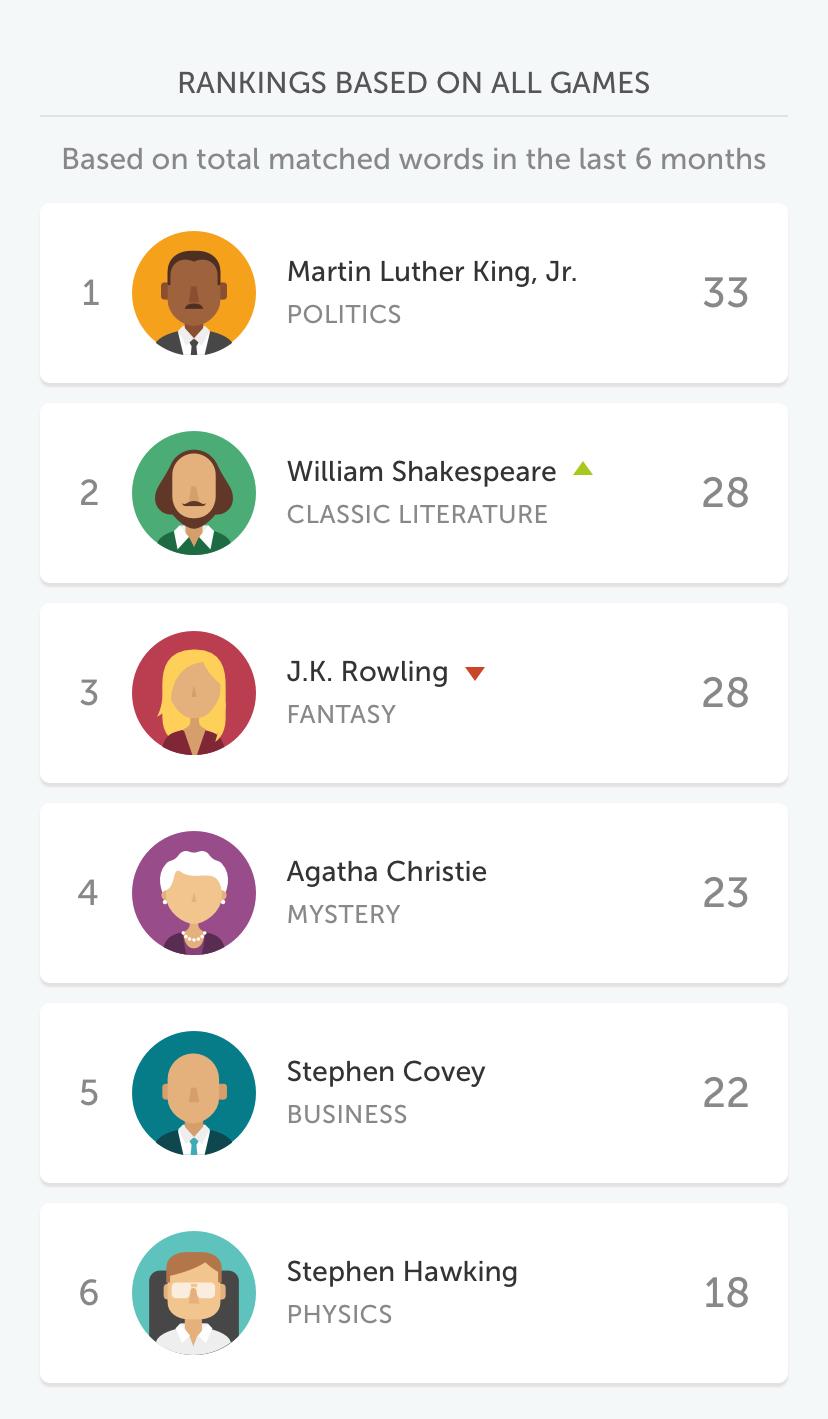Select William Shakespeare's avatar icon

(x=194, y=493)
